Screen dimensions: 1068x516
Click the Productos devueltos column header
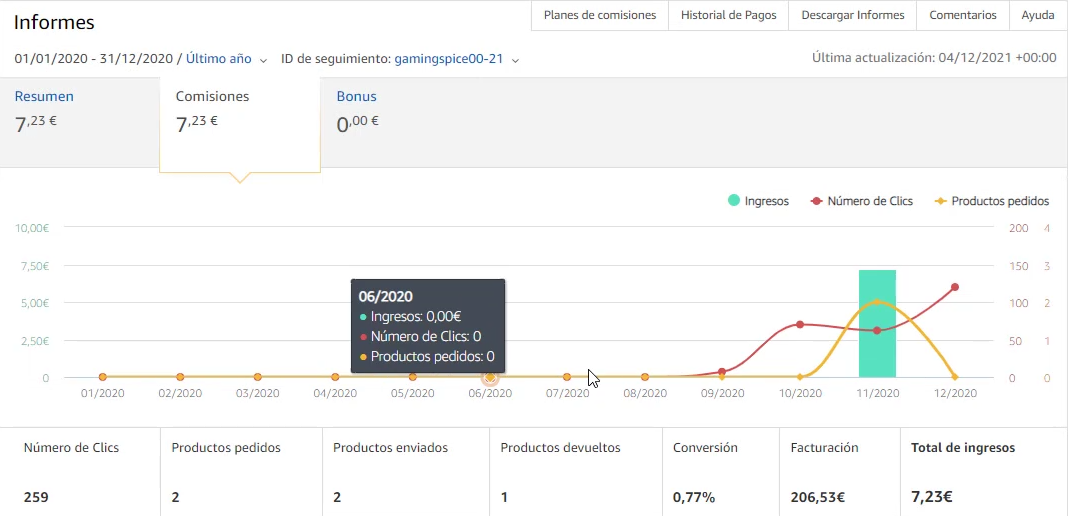pos(561,448)
